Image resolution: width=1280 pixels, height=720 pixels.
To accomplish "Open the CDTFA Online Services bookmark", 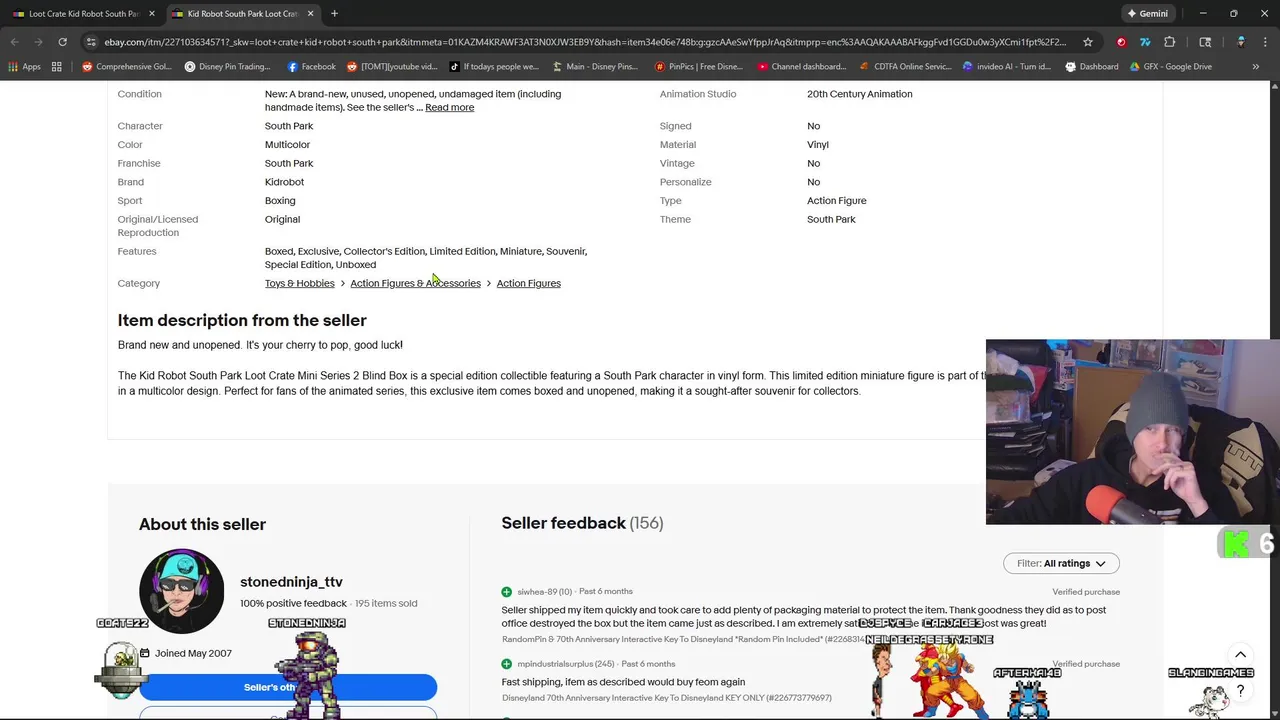I will (x=905, y=67).
